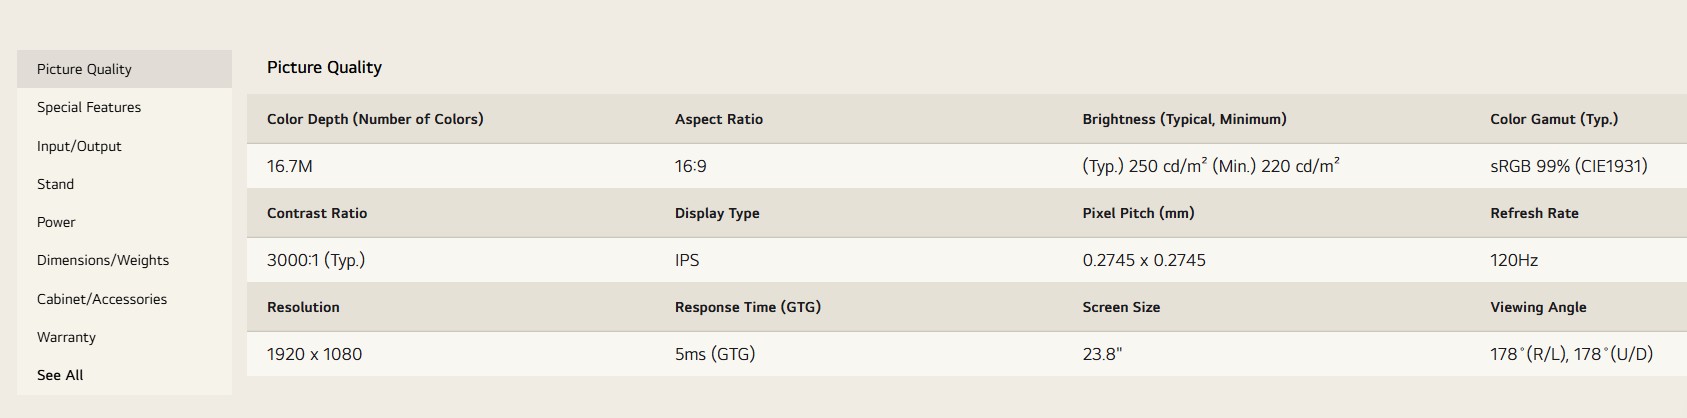Screen dimensions: 1687x418
Task: Select the Picture Quality sidebar tab
Action: tap(84, 69)
